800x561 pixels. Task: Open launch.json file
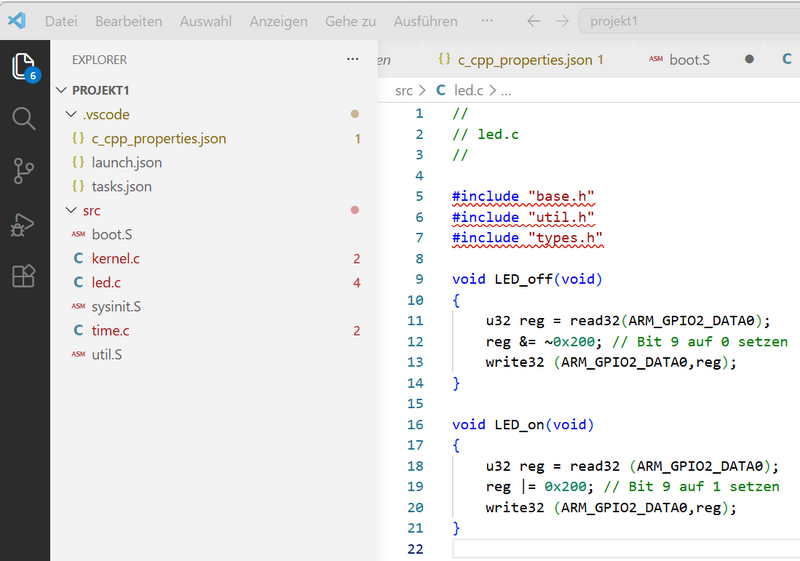pyautogui.click(x=127, y=163)
